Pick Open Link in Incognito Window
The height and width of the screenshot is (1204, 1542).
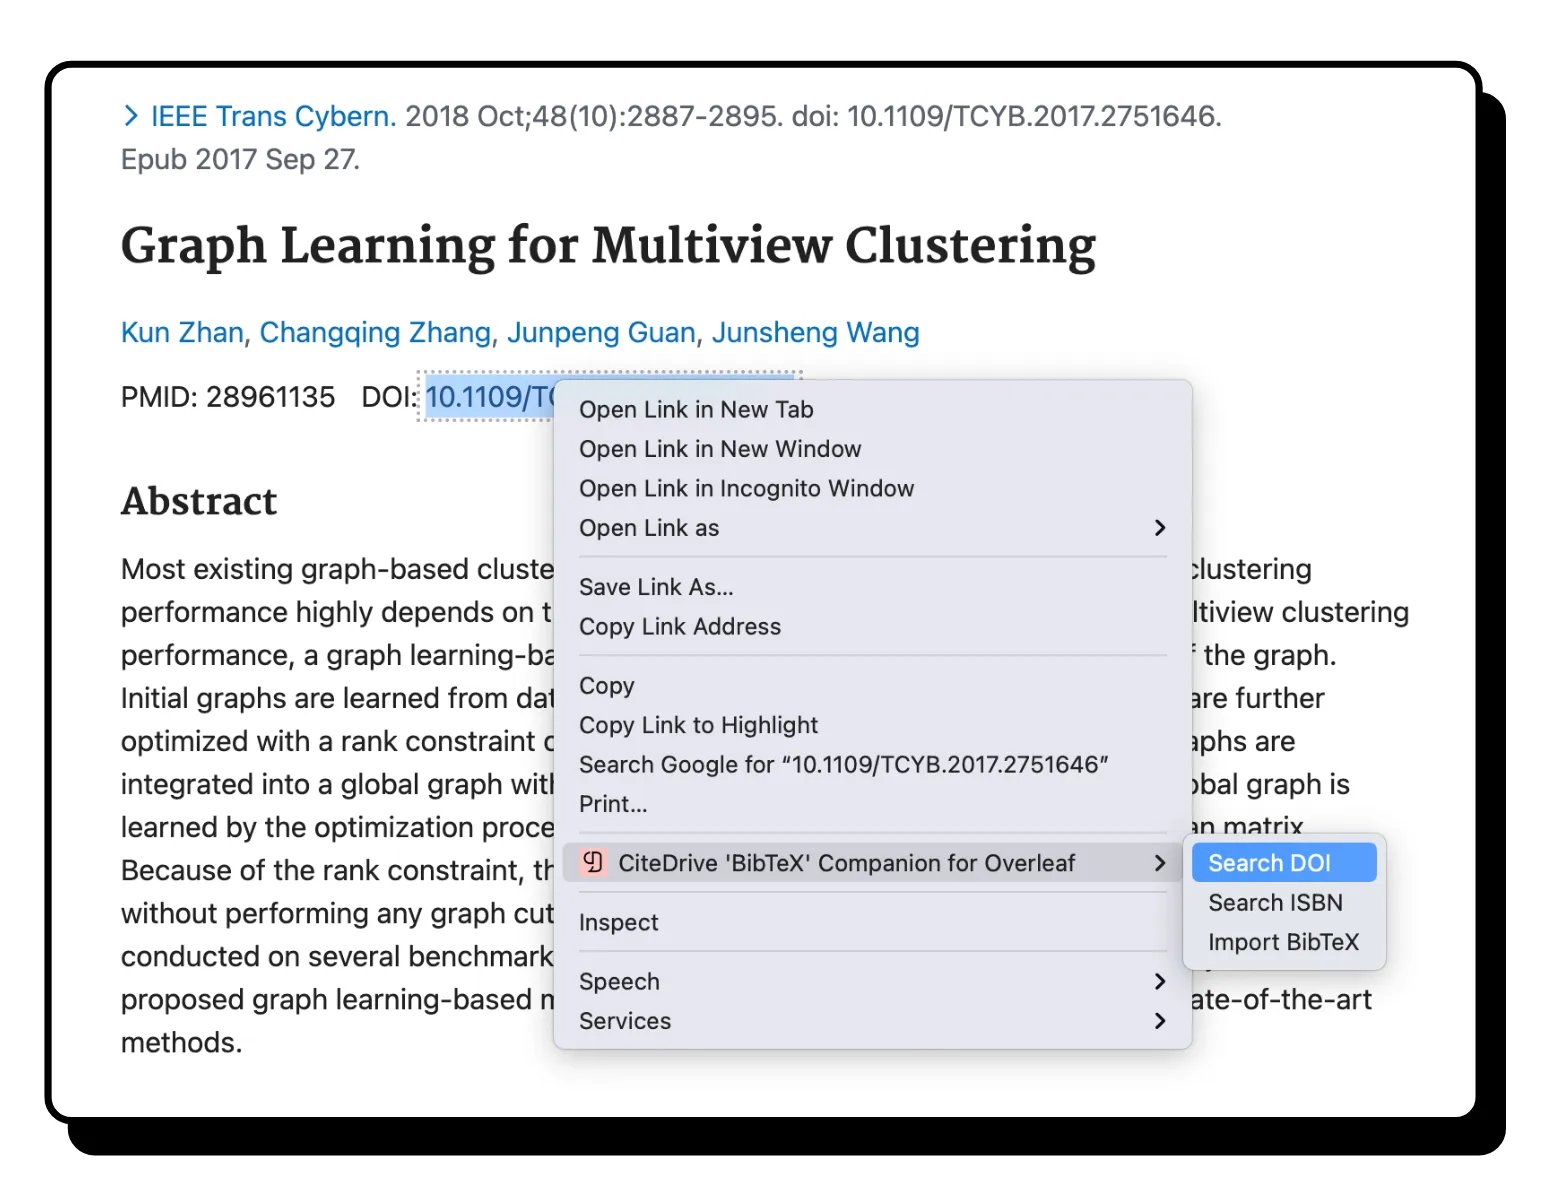coord(746,489)
